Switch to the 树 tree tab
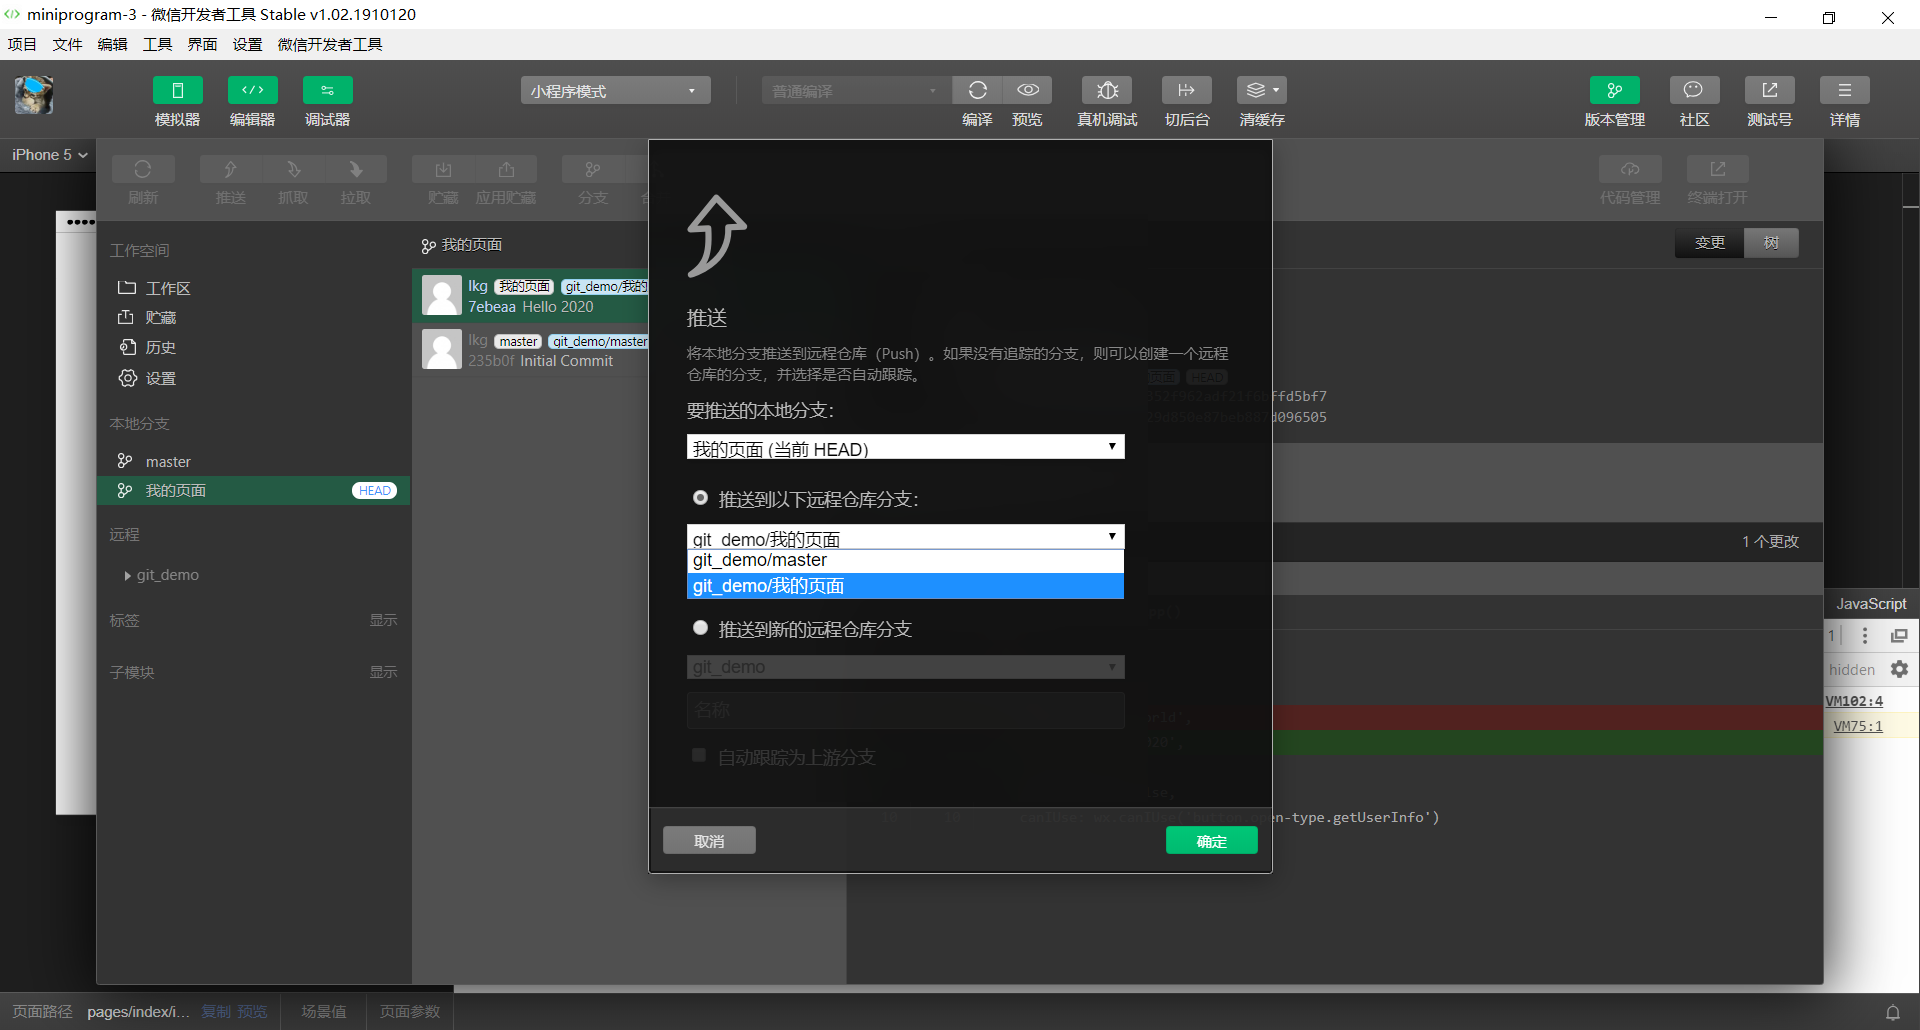Image resolution: width=1920 pixels, height=1030 pixels. click(x=1771, y=243)
